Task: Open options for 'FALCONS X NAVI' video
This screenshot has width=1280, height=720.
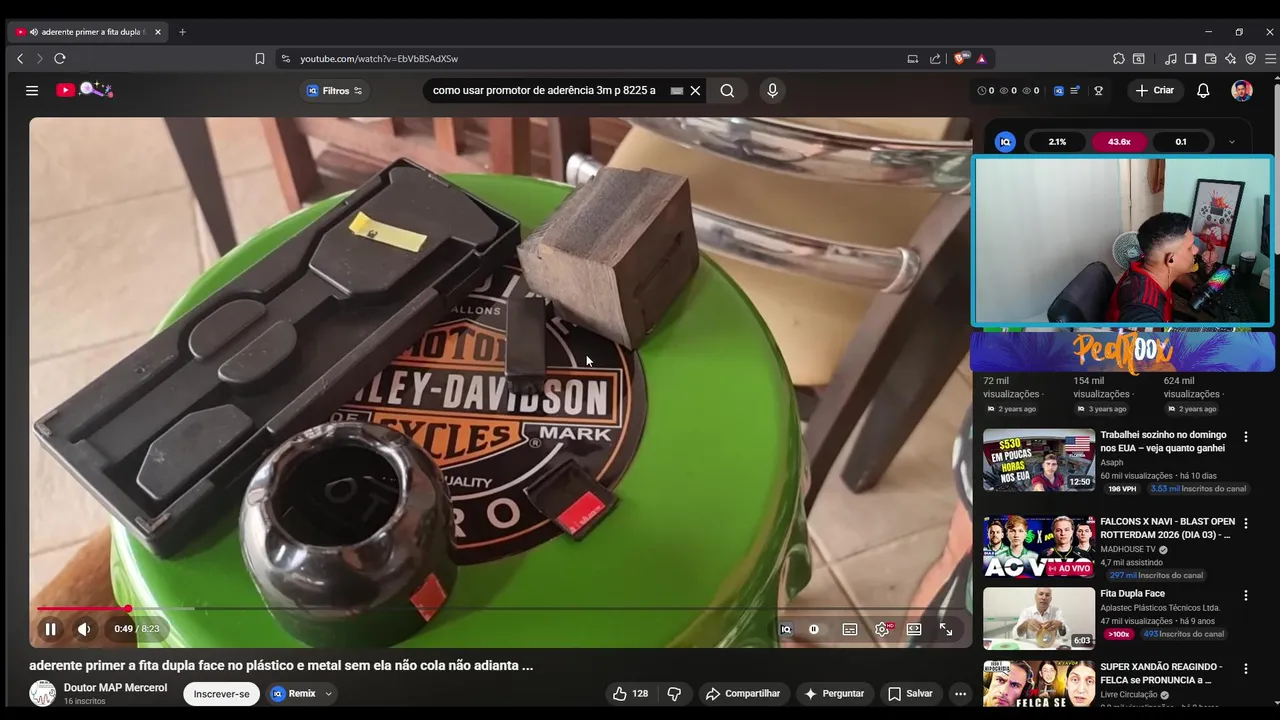Action: click(1245, 523)
